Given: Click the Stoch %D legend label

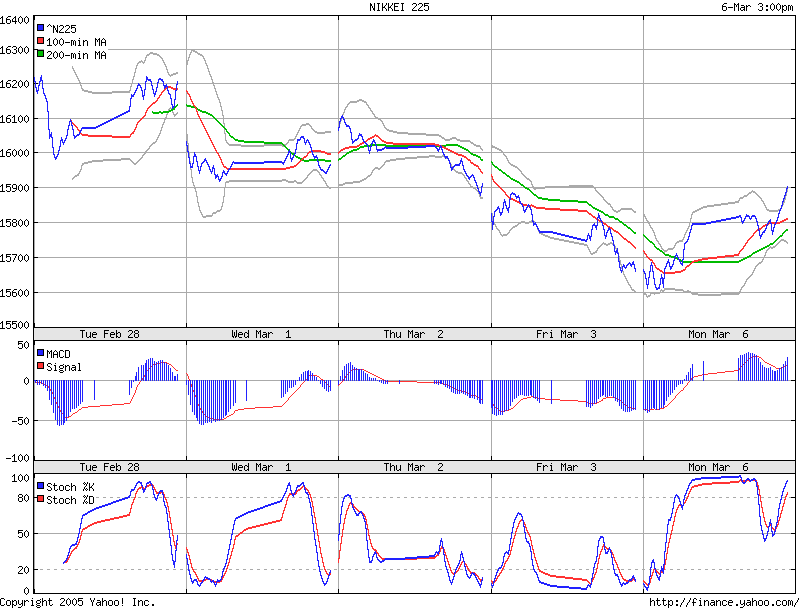Looking at the screenshot, I should [70, 500].
